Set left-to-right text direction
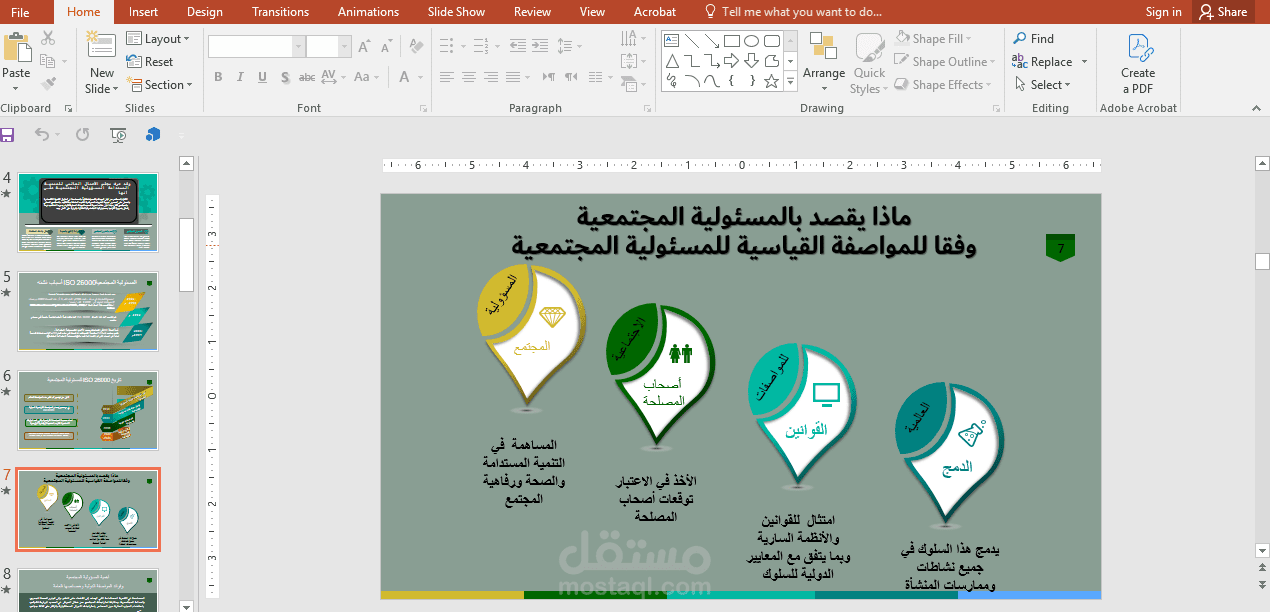This screenshot has width=1270, height=612. coord(549,77)
